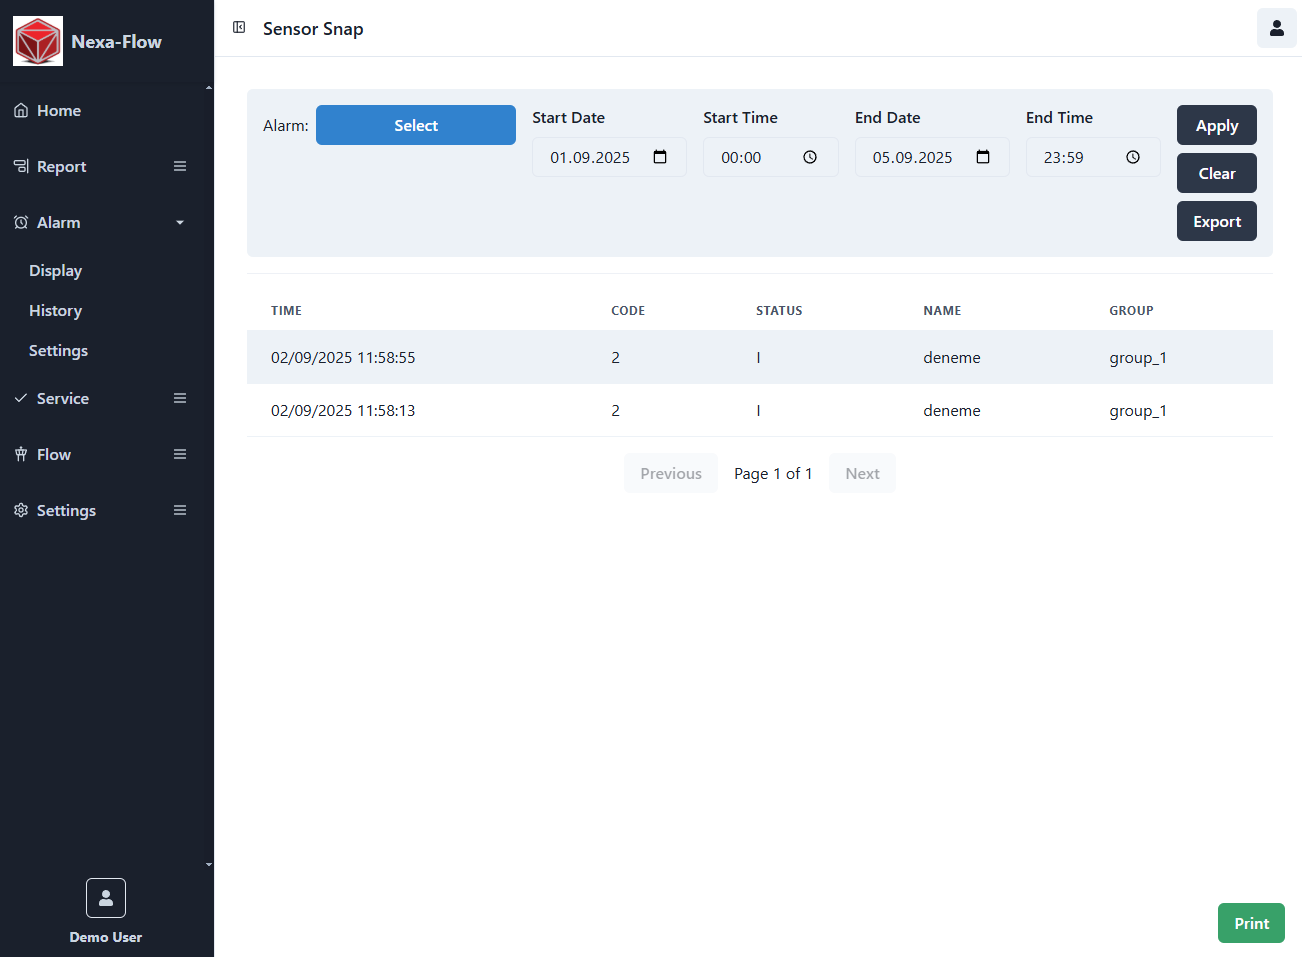The image size is (1302, 957).
Task: Open the user profile icon in header
Action: point(1276,28)
